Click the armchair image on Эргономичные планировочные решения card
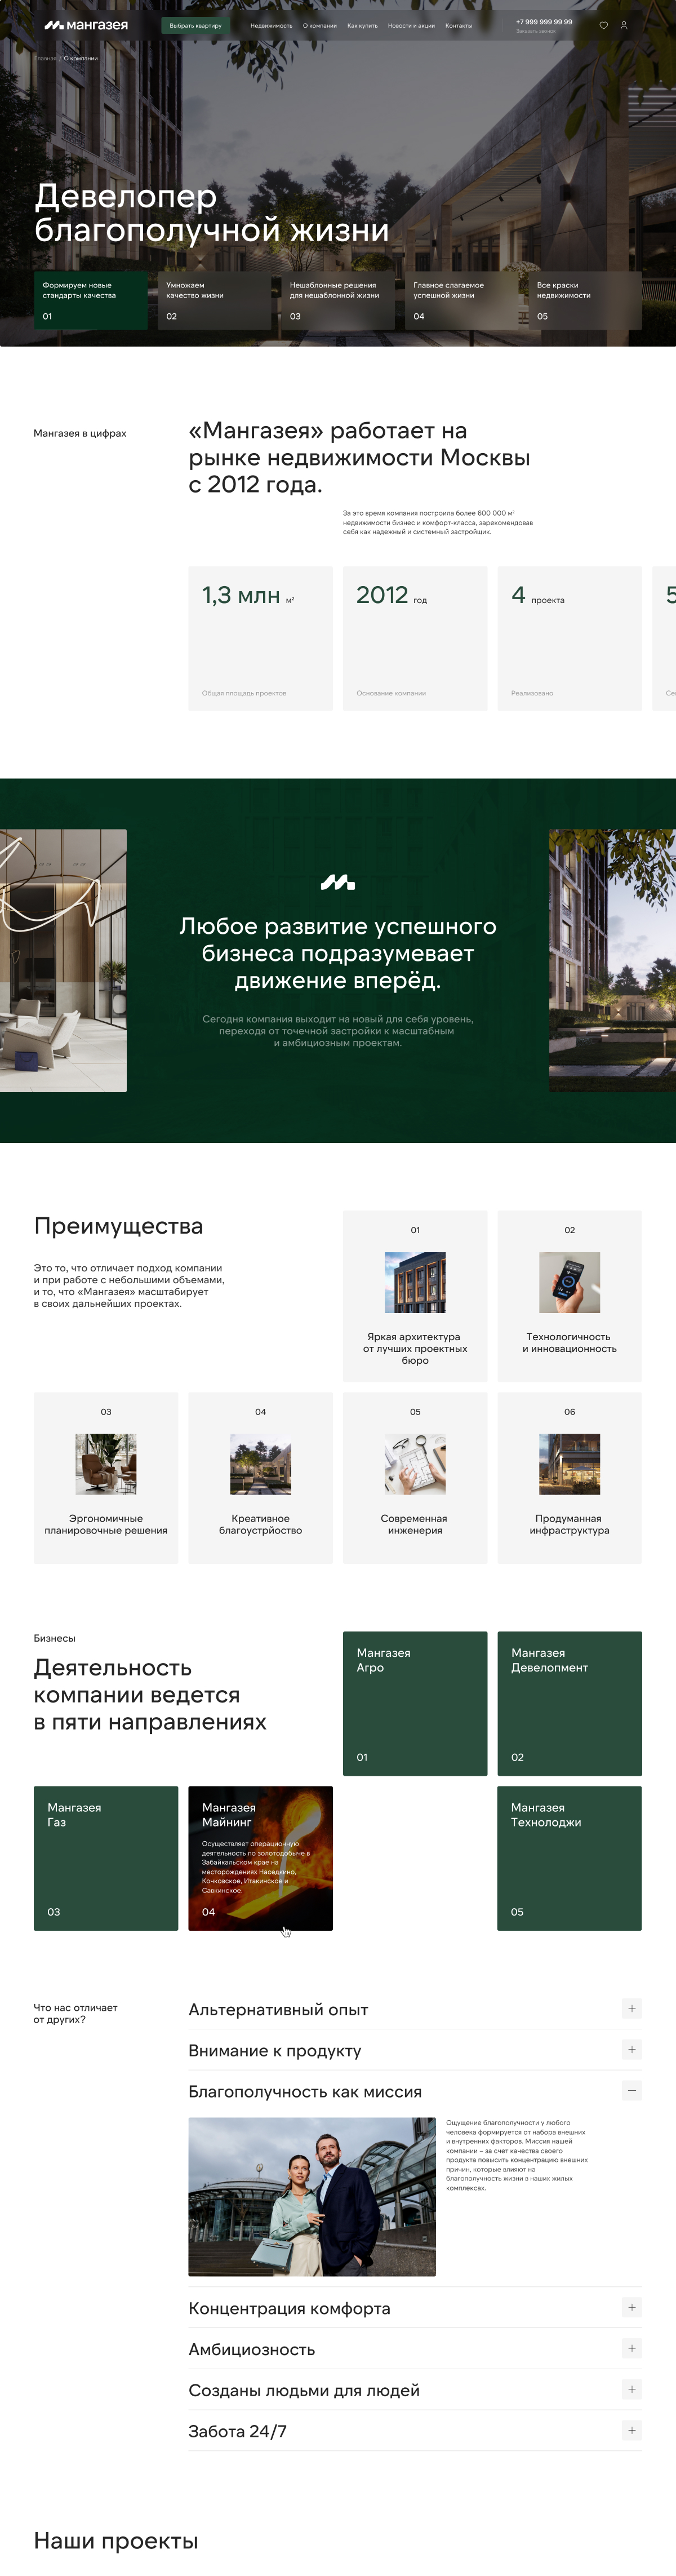 (x=106, y=1463)
